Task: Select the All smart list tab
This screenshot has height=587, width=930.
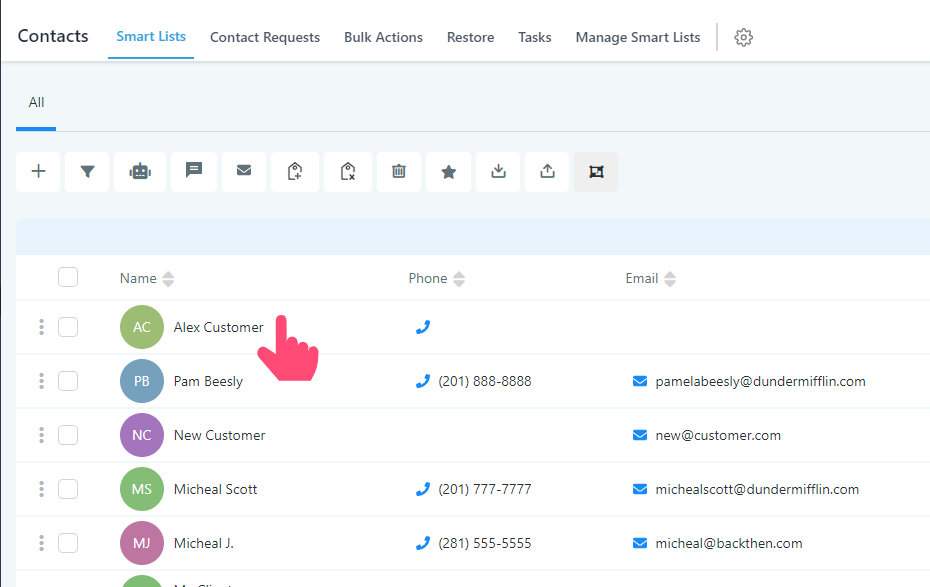Action: coord(36,102)
